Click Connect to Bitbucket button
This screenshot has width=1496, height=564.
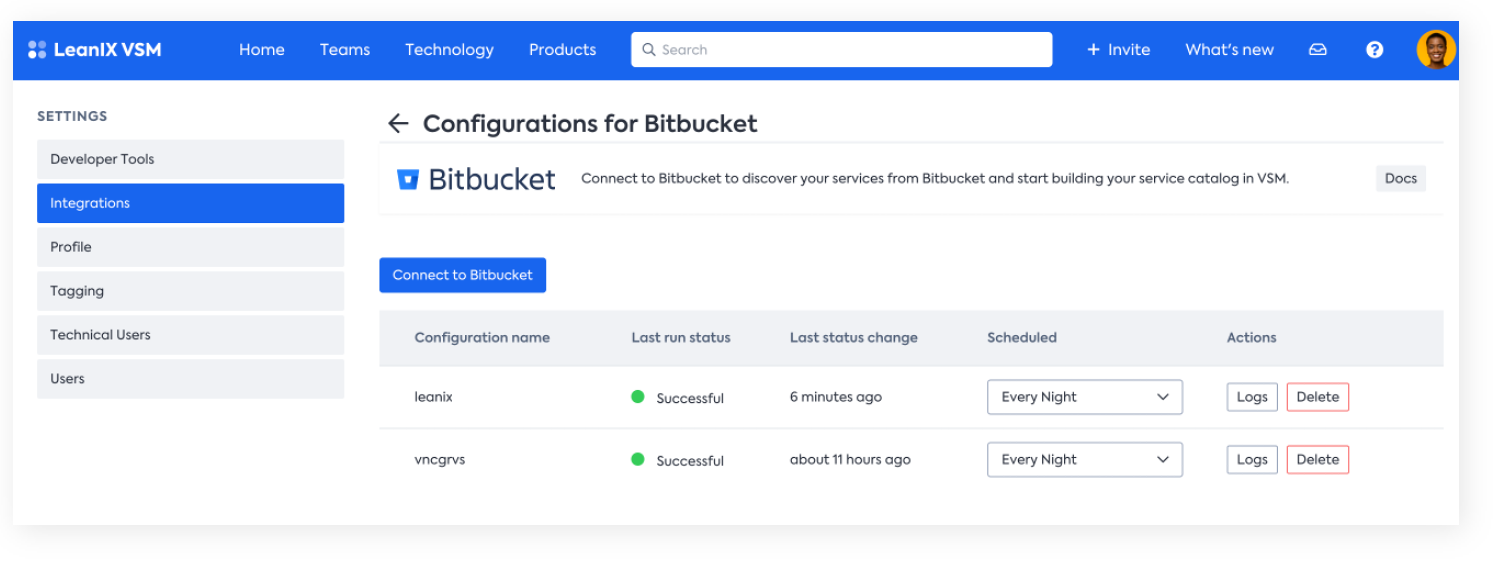462,275
